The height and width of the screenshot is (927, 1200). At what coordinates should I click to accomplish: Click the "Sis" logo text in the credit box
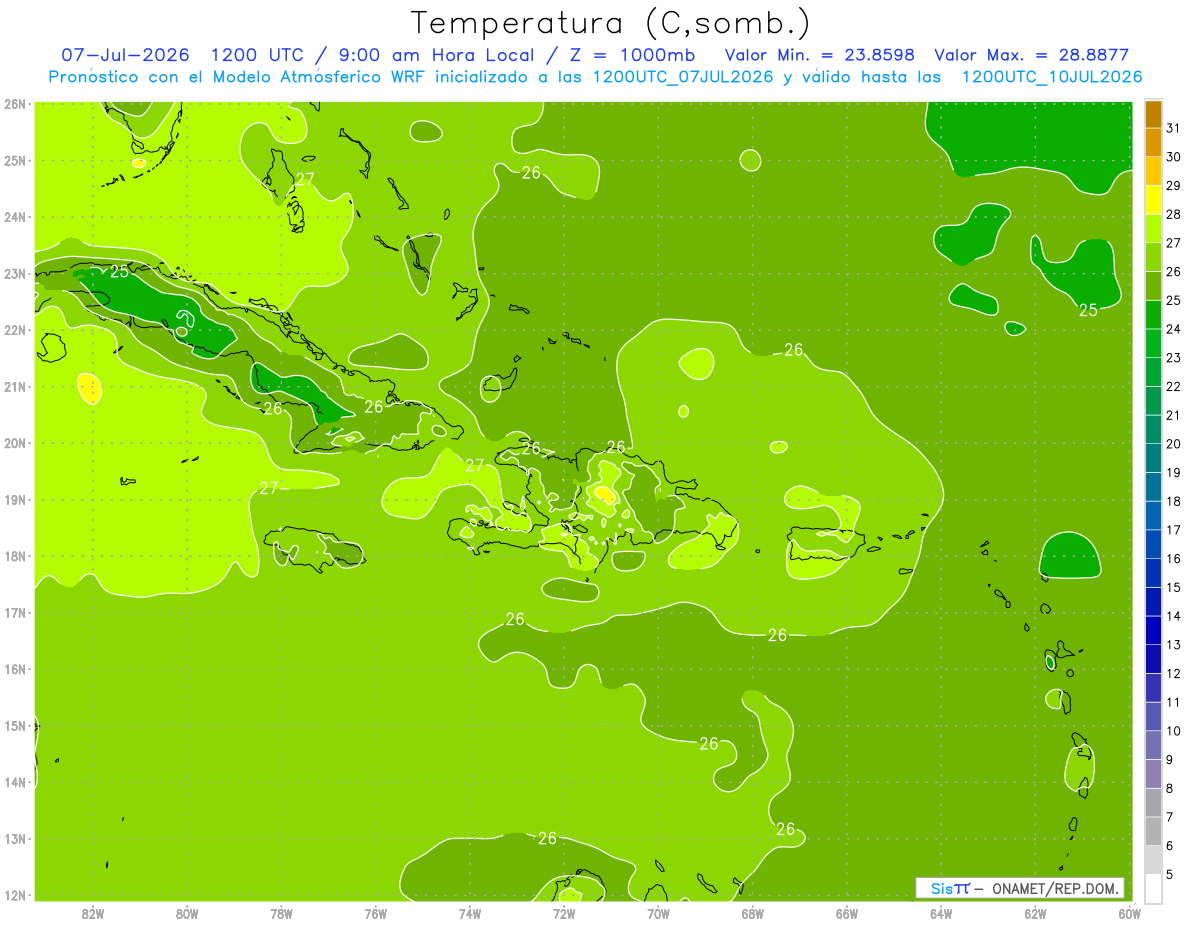[x=941, y=888]
